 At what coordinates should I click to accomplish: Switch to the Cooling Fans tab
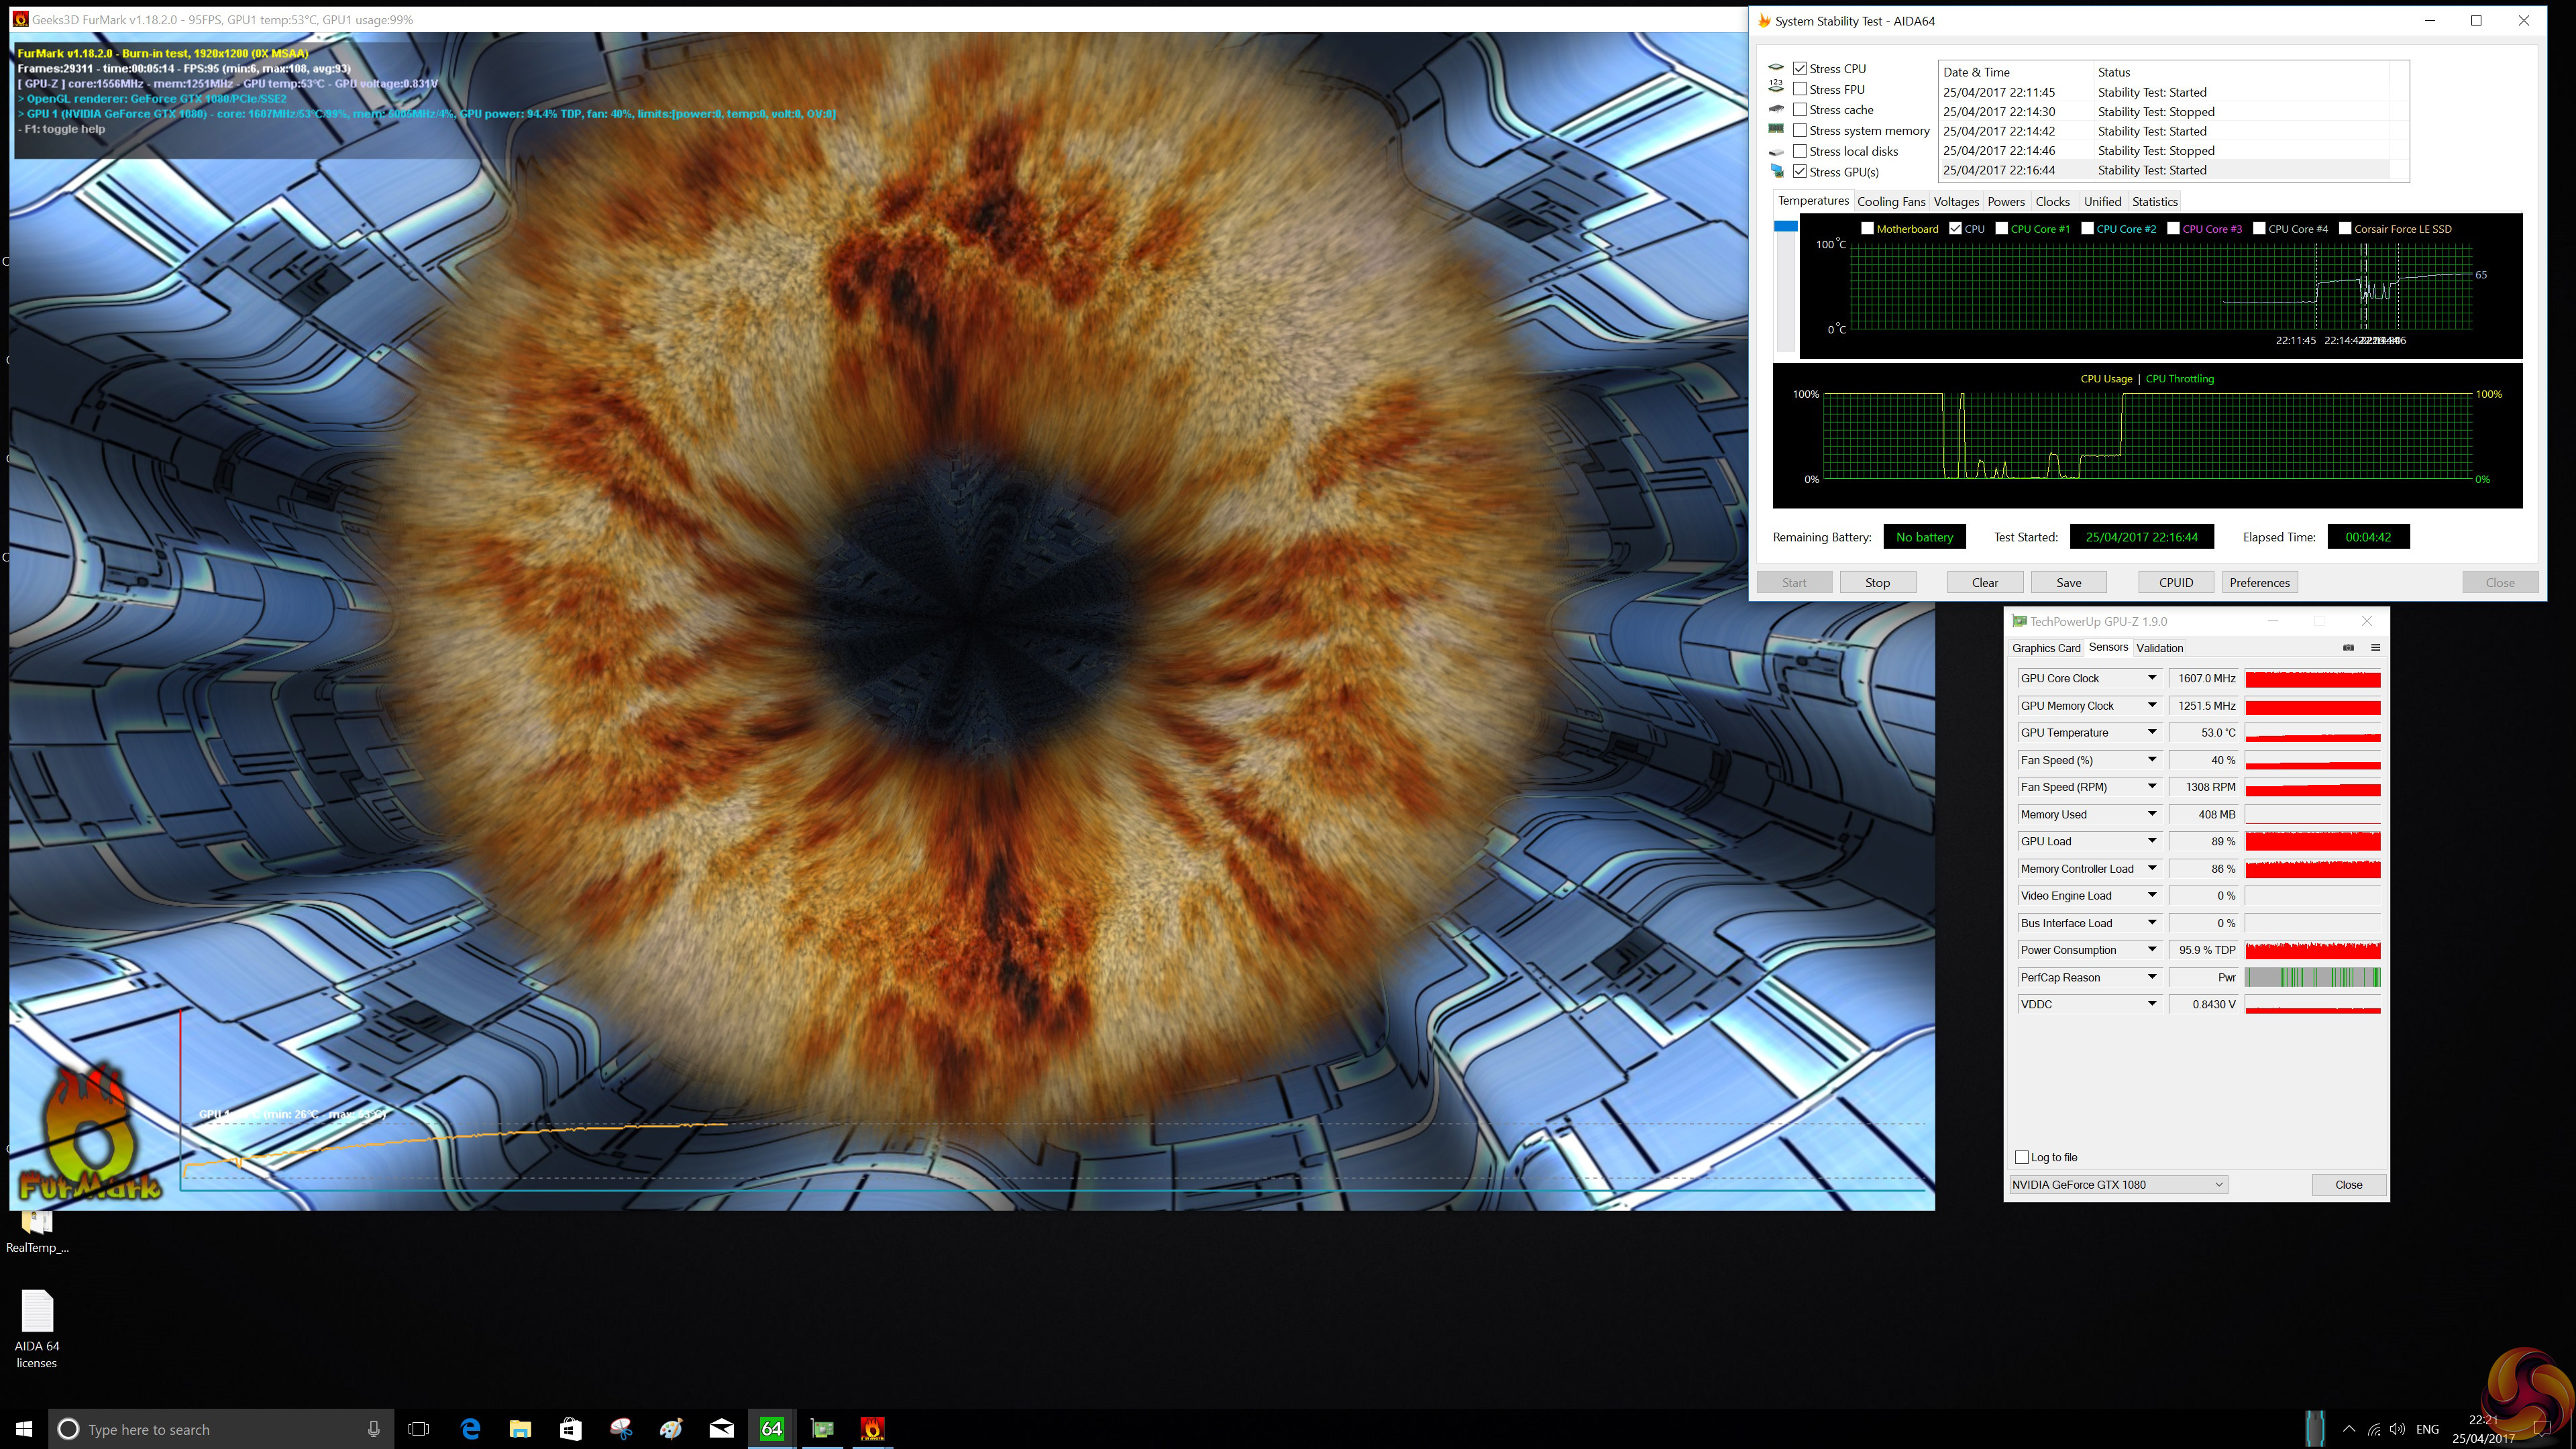pos(1890,201)
